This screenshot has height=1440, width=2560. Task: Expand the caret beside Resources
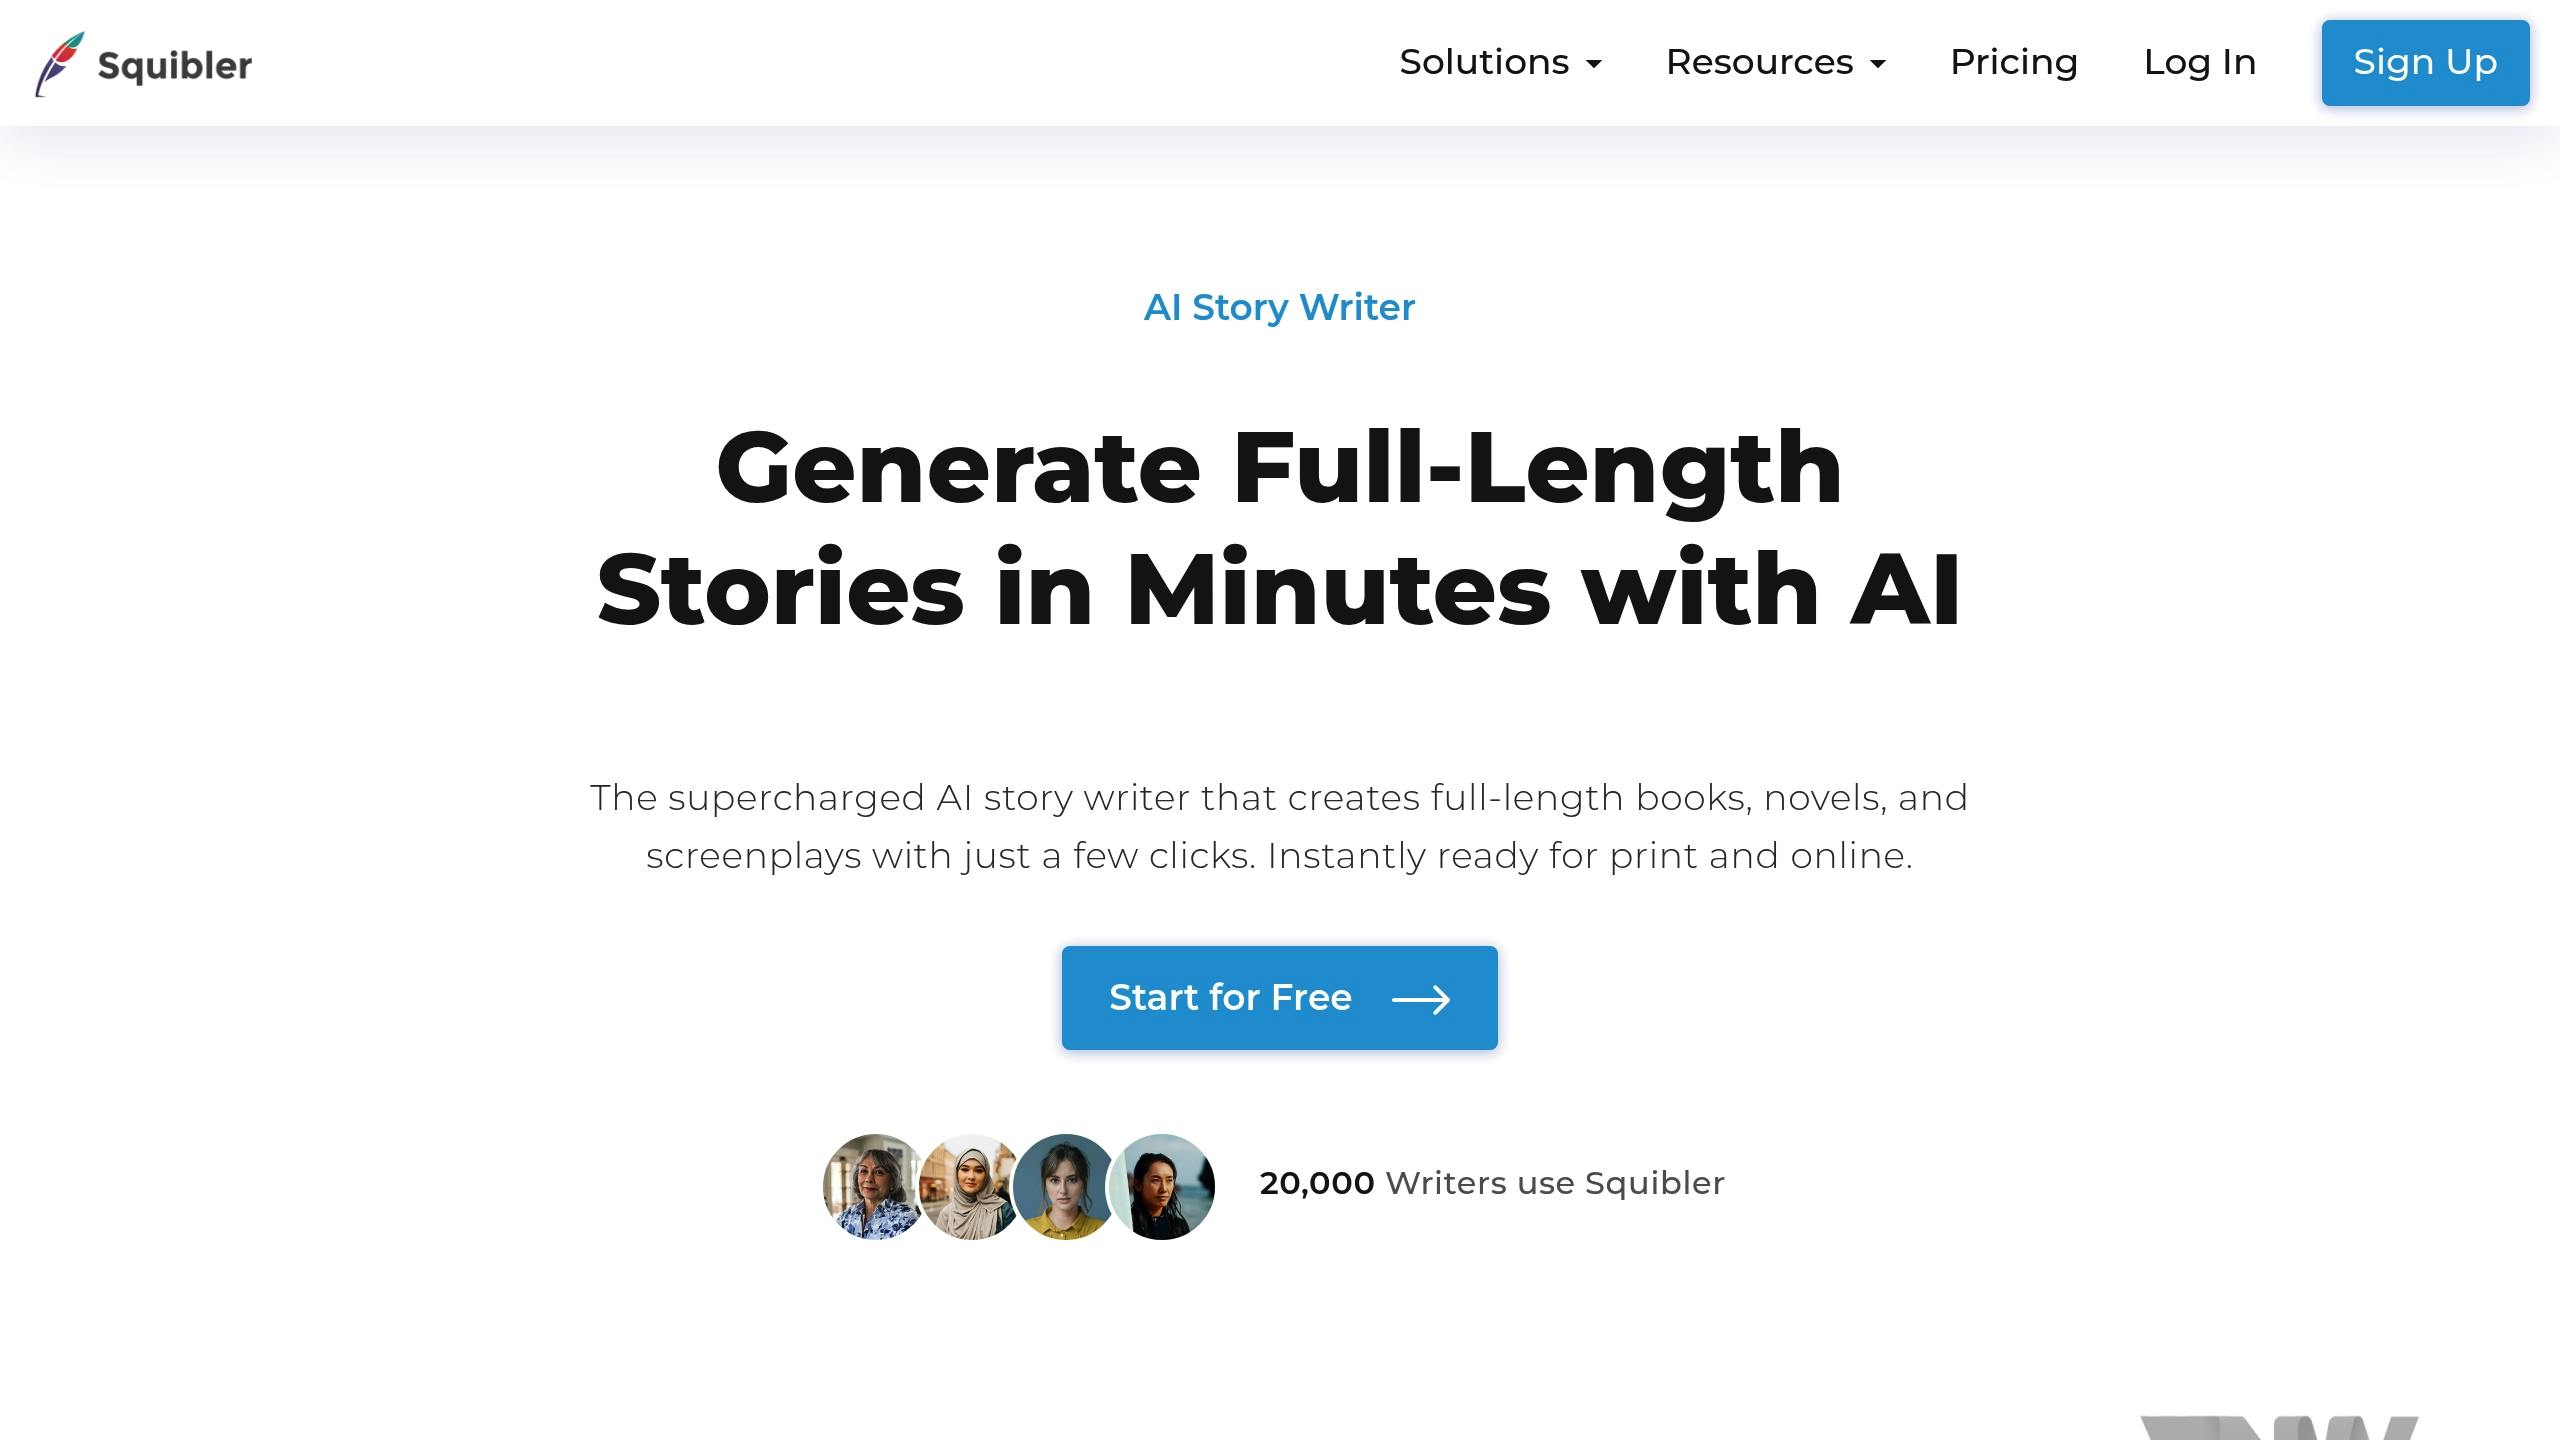[x=1878, y=64]
